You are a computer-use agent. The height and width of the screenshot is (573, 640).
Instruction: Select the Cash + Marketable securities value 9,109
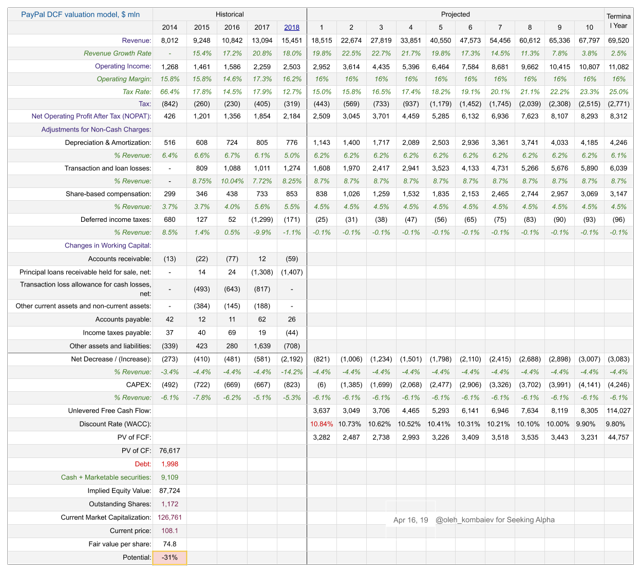tap(169, 478)
